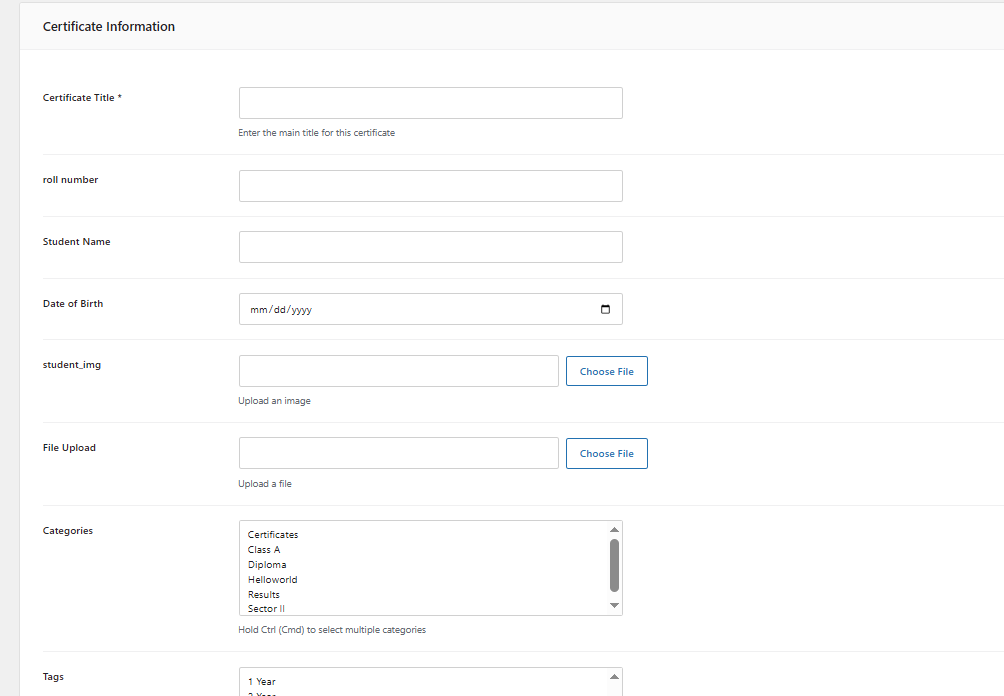Click 'Hold Ctrl (Cmd)' categories hint text

pyautogui.click(x=332, y=629)
